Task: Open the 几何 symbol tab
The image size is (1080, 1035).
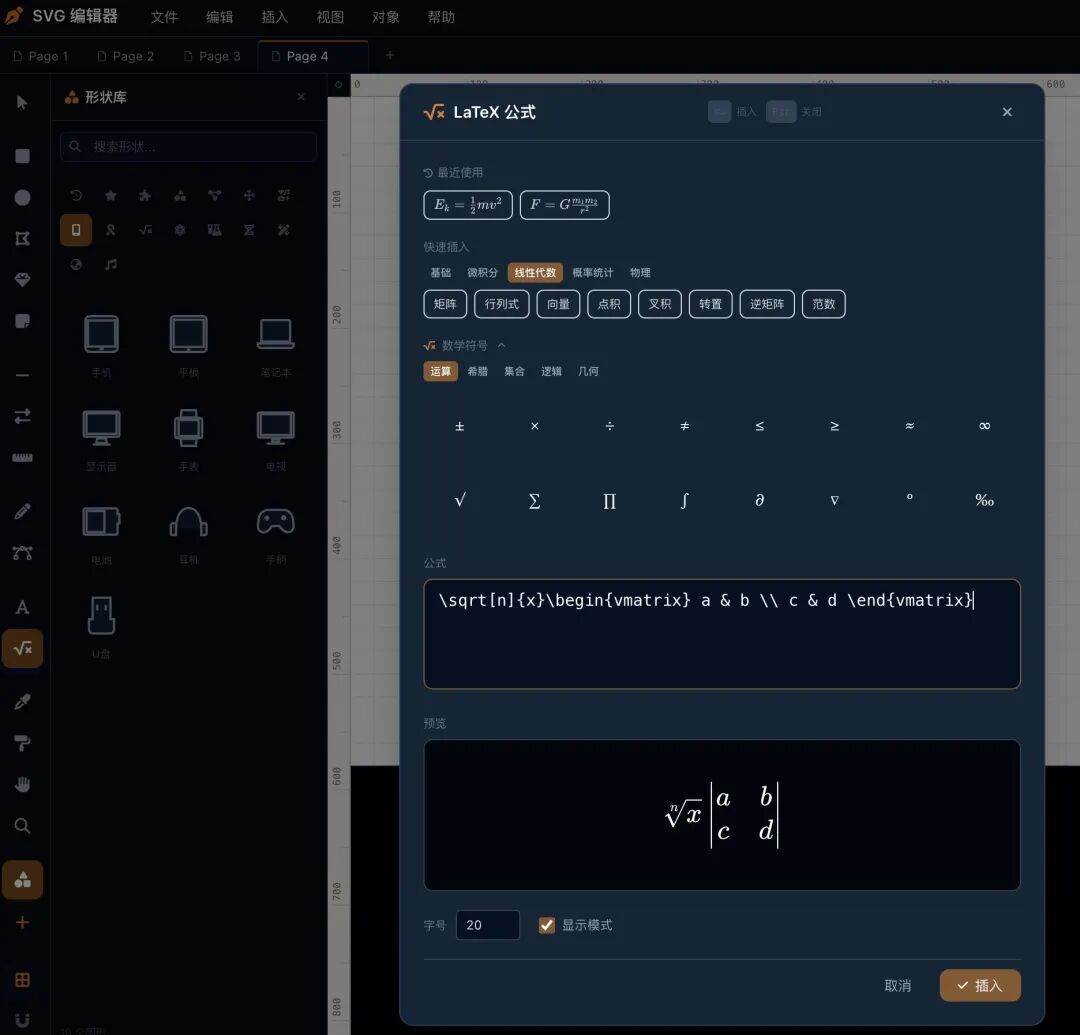Action: (x=588, y=371)
